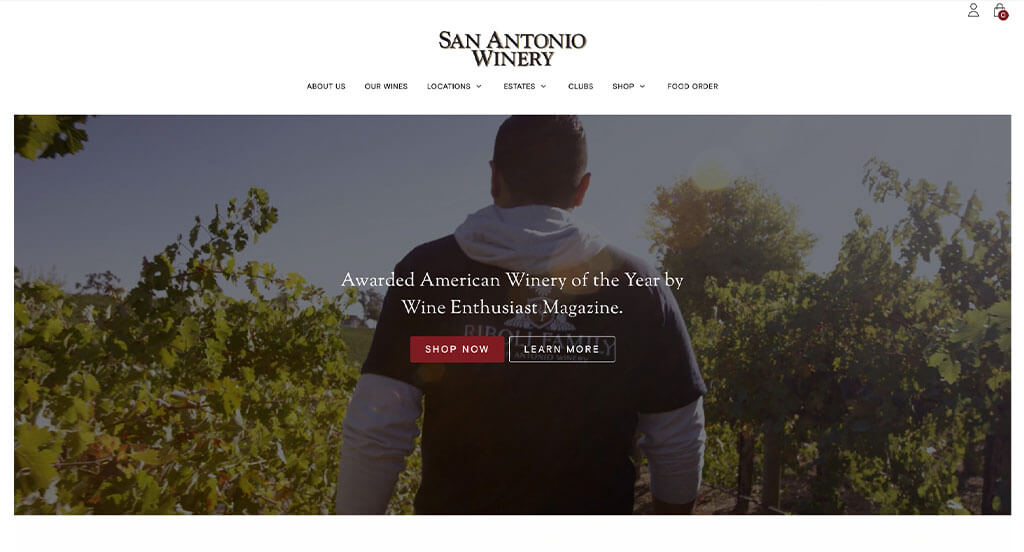Select the Shop menu label
The height and width of the screenshot is (552, 1024).
click(623, 86)
